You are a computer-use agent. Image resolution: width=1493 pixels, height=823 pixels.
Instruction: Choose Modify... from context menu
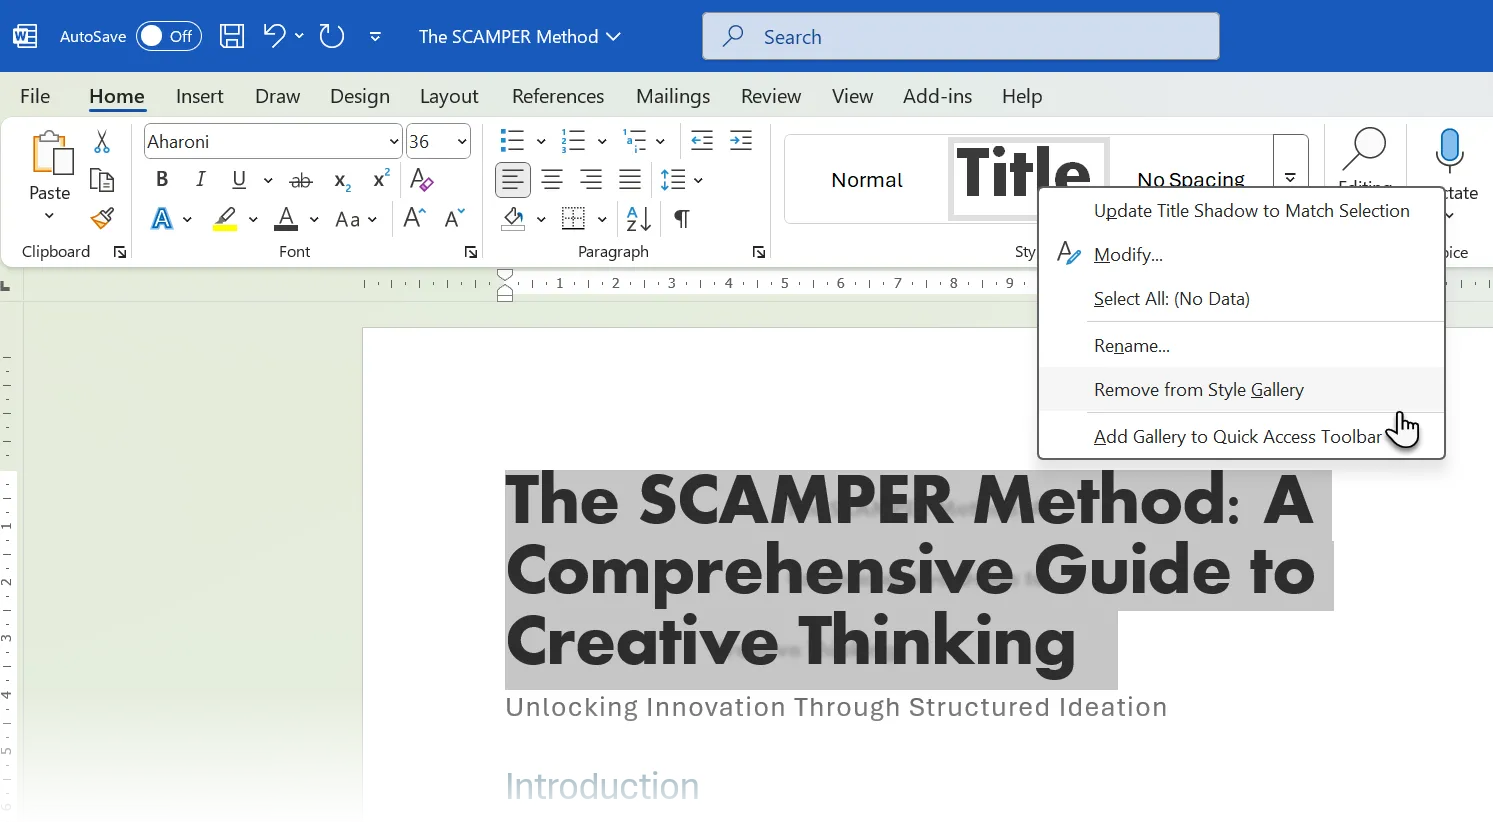tap(1242, 255)
